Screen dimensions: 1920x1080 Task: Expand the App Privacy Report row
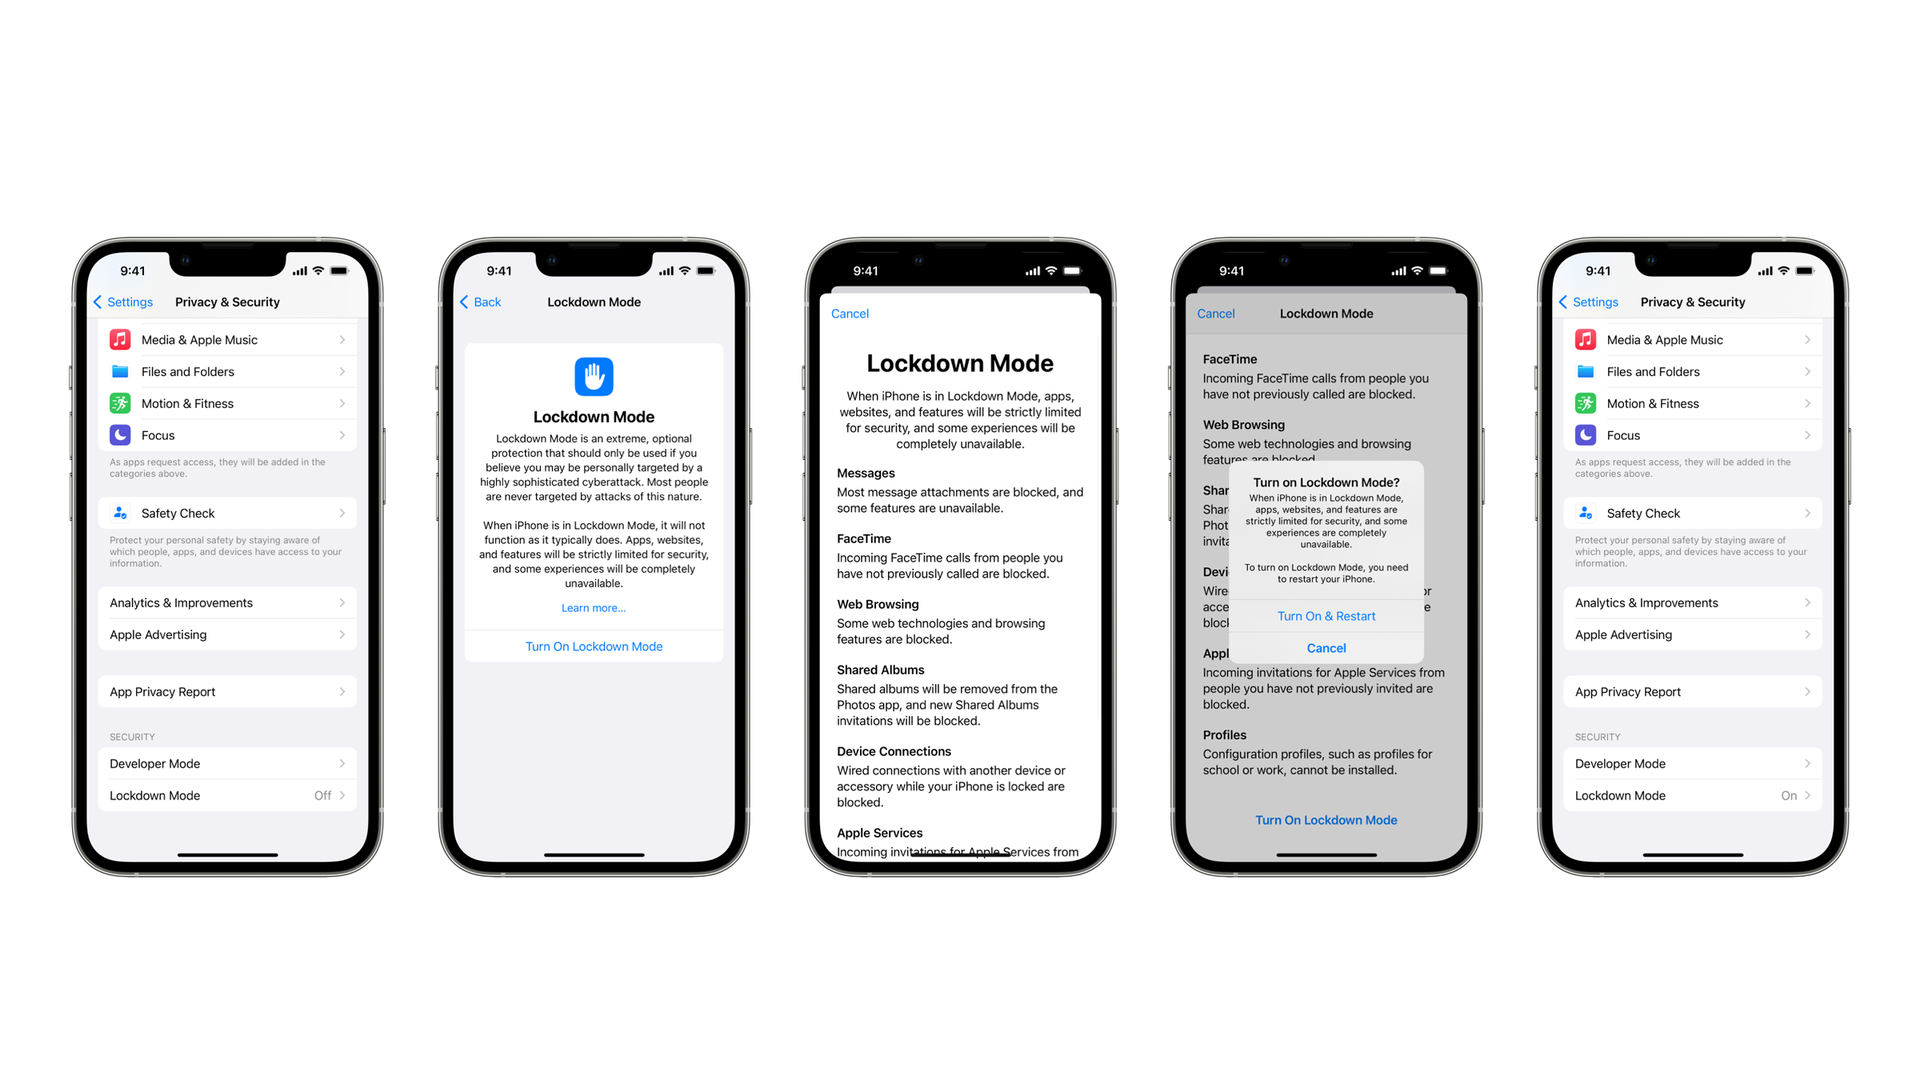222,690
